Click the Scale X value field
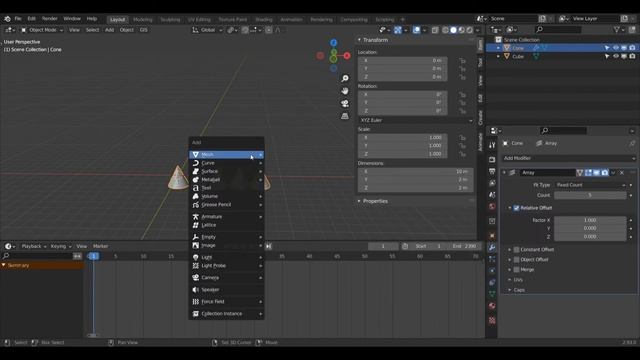Image resolution: width=640 pixels, height=360 pixels. pos(403,138)
